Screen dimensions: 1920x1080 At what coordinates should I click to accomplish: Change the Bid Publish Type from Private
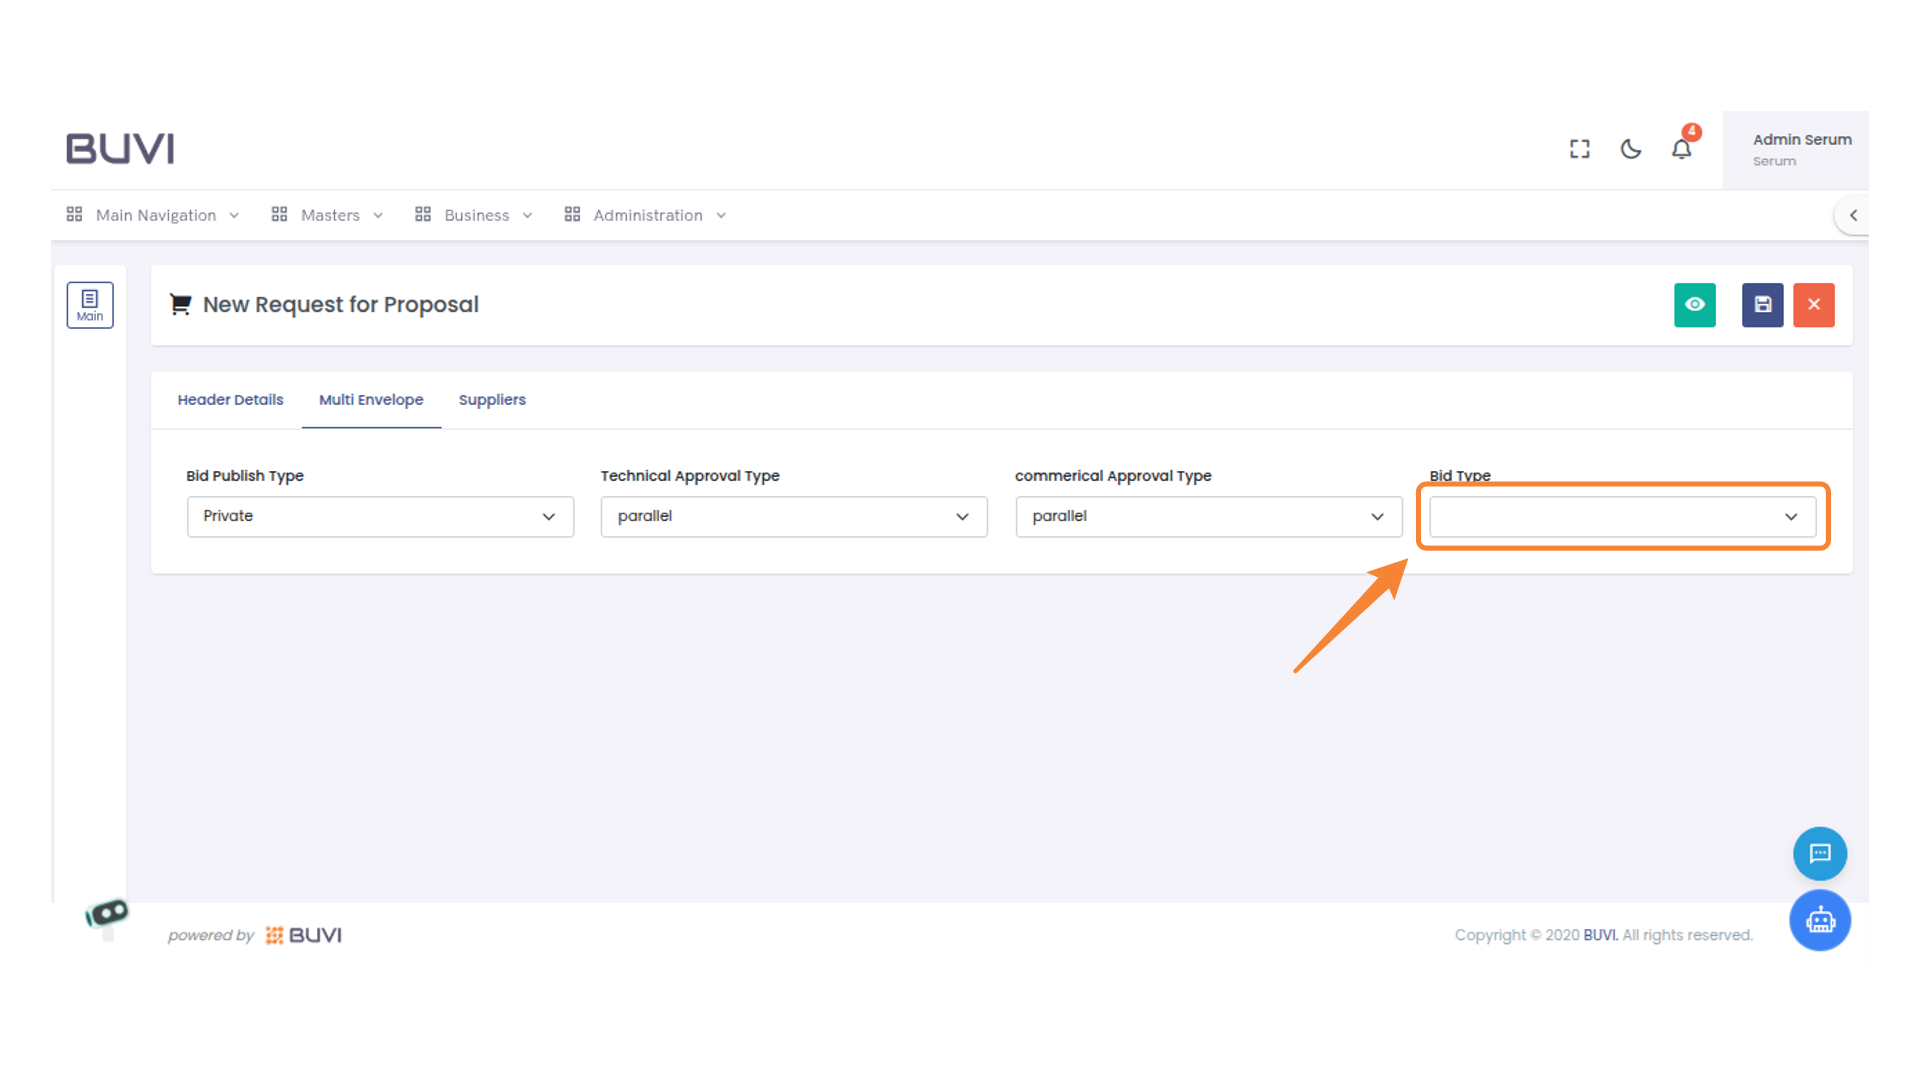[x=380, y=516]
